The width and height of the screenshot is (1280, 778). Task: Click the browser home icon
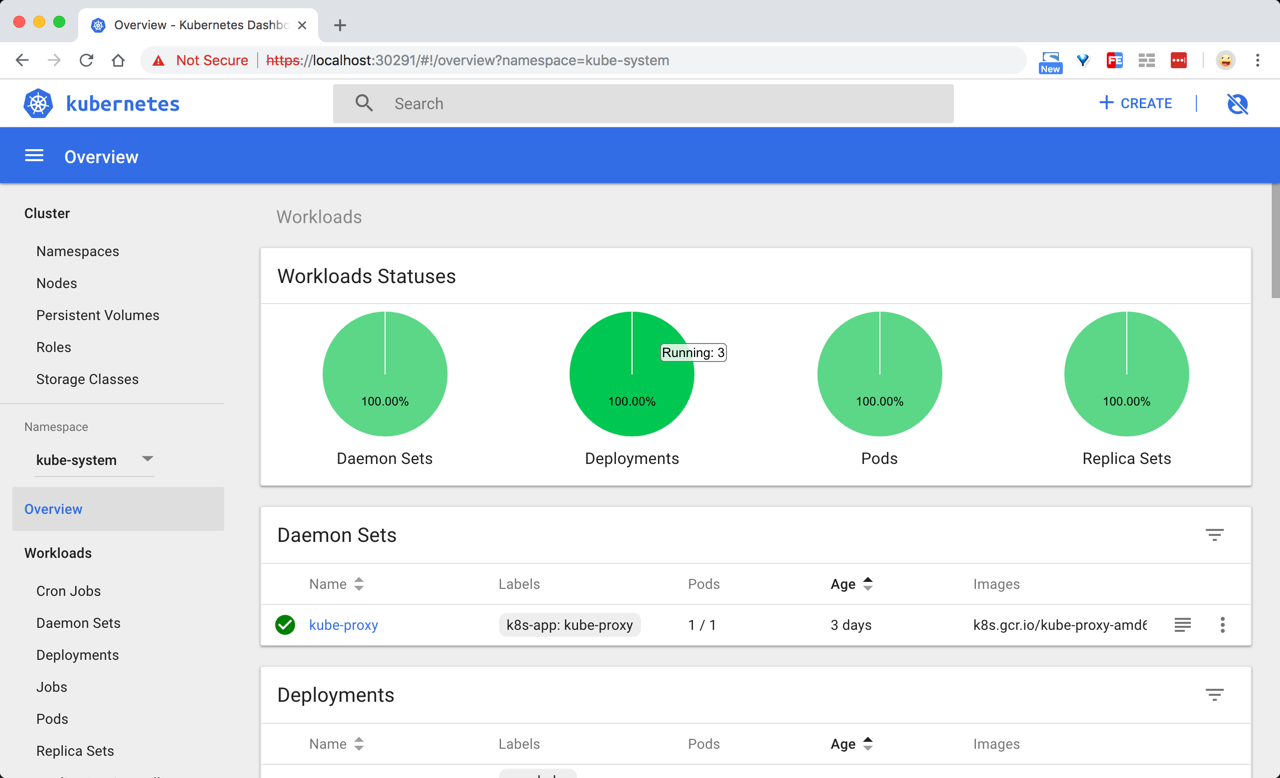point(118,60)
